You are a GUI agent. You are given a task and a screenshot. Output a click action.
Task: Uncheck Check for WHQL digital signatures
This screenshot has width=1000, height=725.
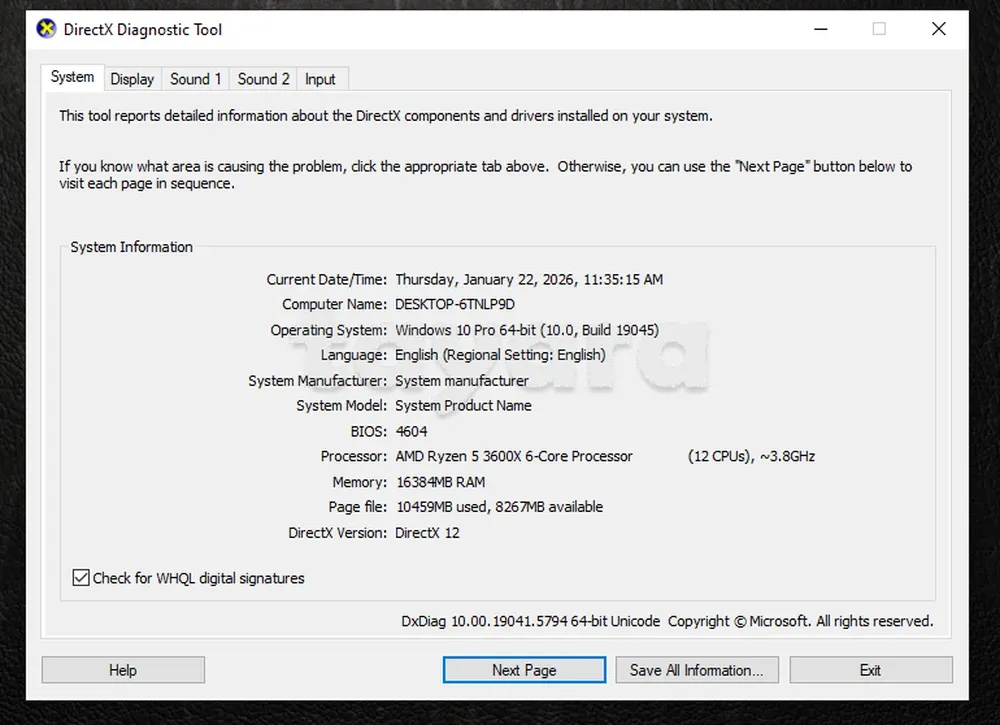point(81,578)
